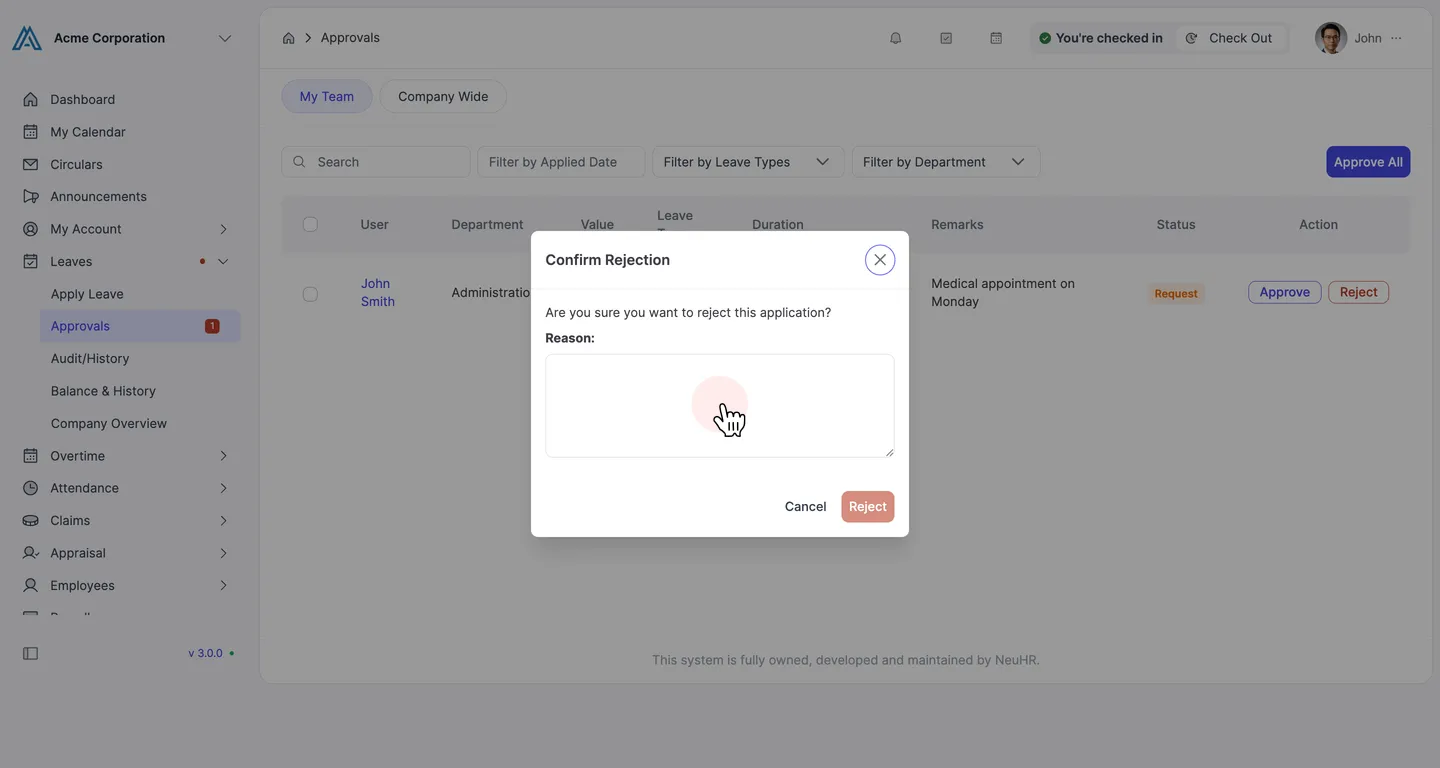Image resolution: width=1440 pixels, height=768 pixels.
Task: Click the Overtime sidebar icon
Action: click(x=31, y=456)
